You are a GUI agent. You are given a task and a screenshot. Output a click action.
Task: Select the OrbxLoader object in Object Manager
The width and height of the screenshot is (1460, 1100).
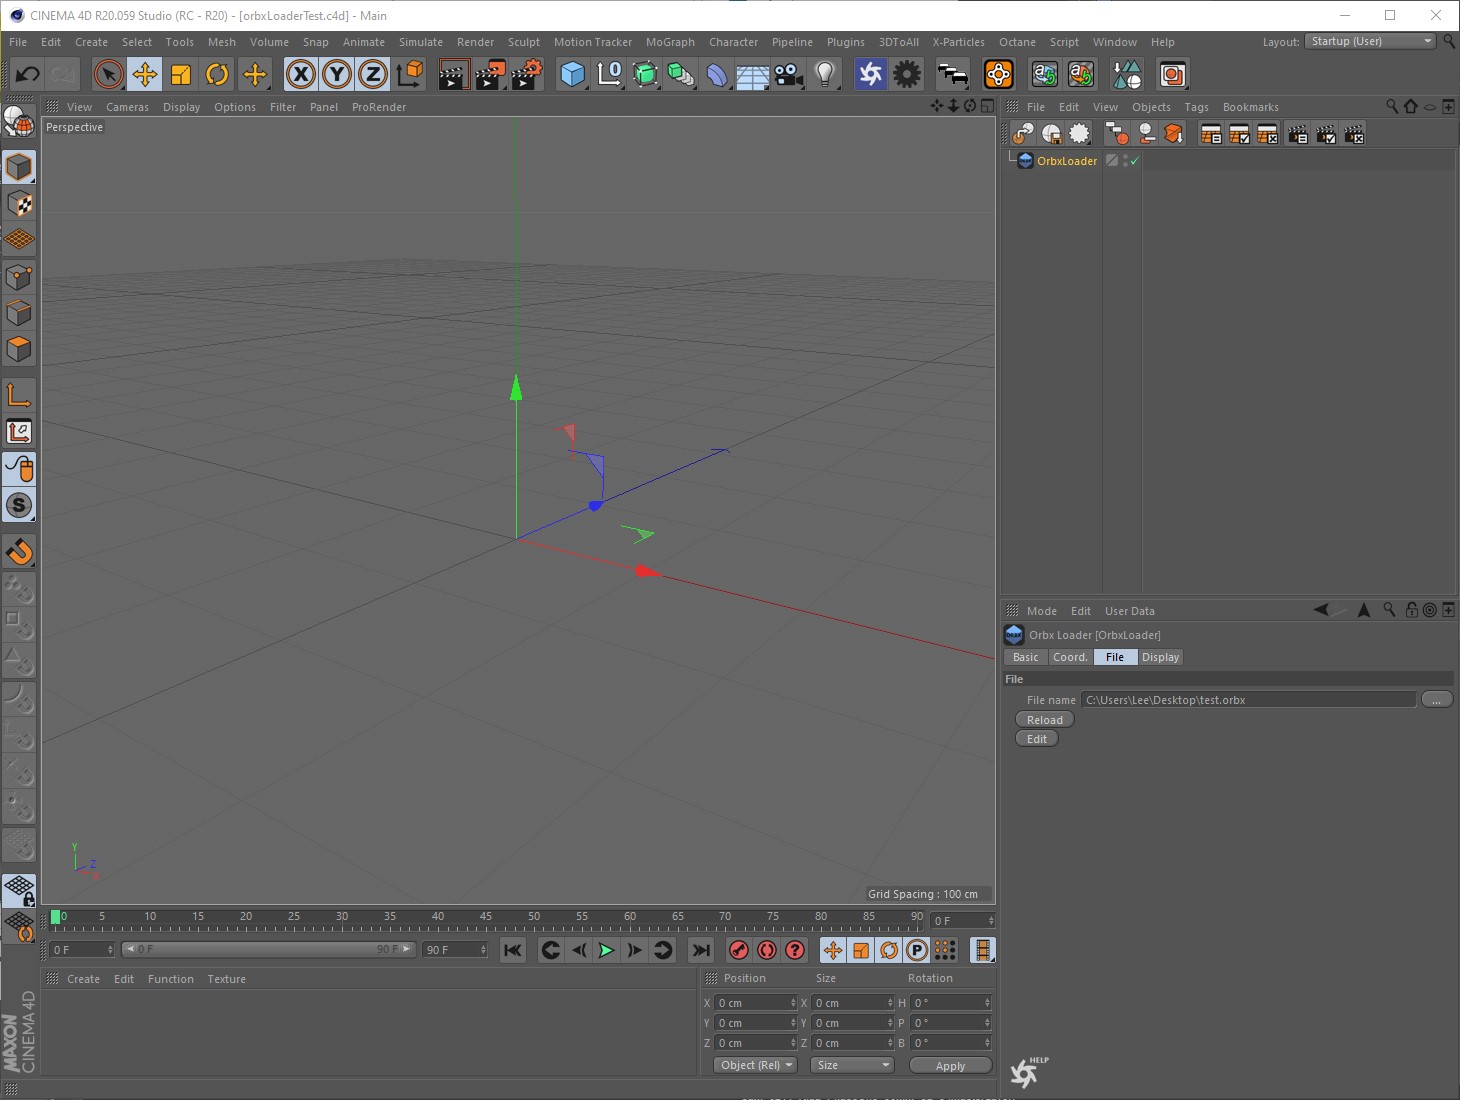1066,161
